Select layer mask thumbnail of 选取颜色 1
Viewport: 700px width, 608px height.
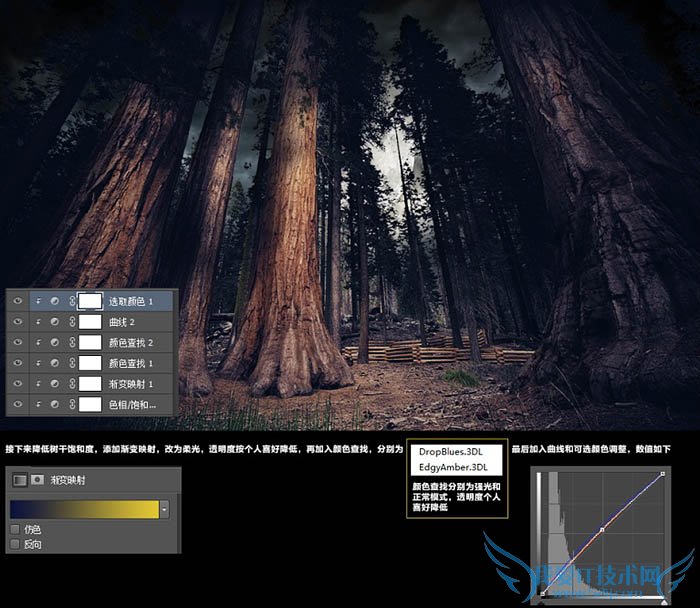tap(90, 301)
